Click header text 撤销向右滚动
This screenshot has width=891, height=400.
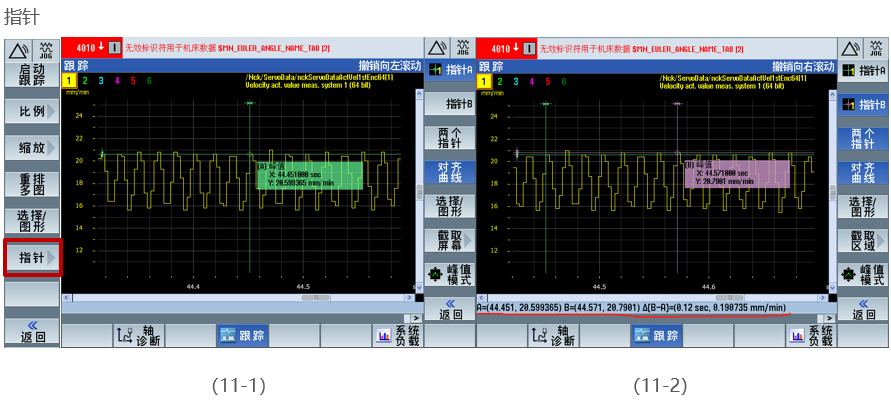(803, 65)
